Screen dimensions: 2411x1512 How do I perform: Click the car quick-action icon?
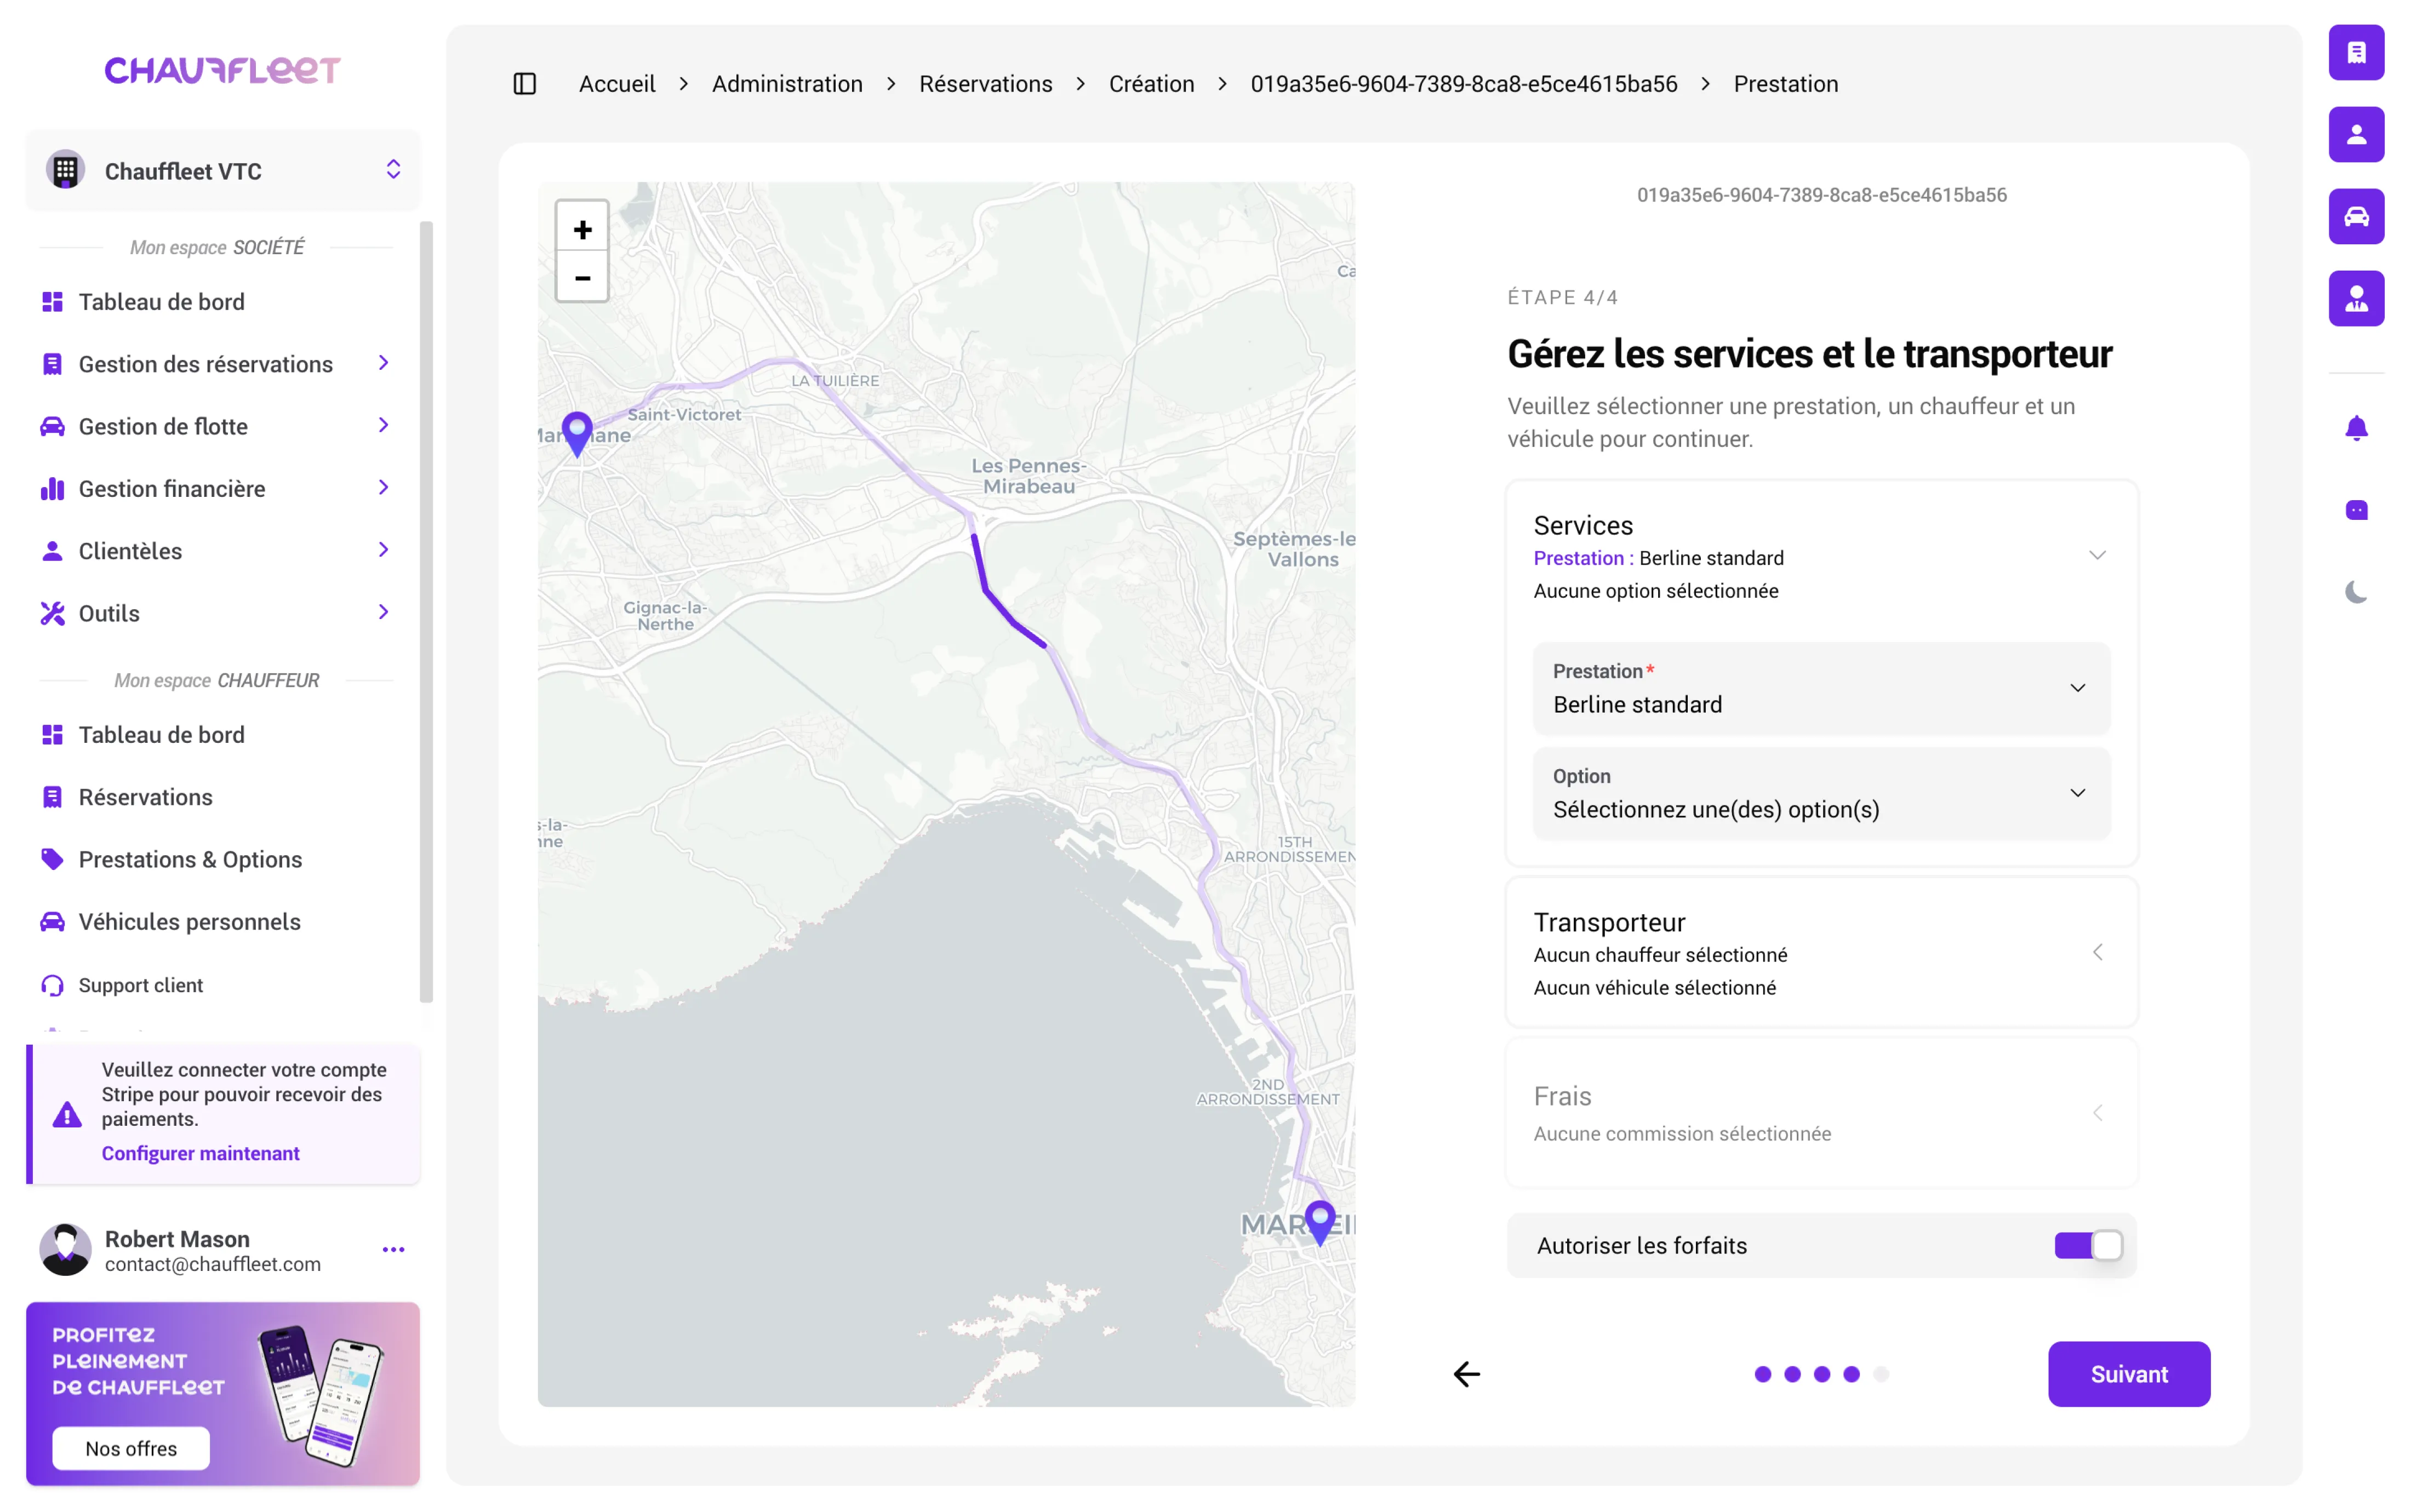(2355, 216)
